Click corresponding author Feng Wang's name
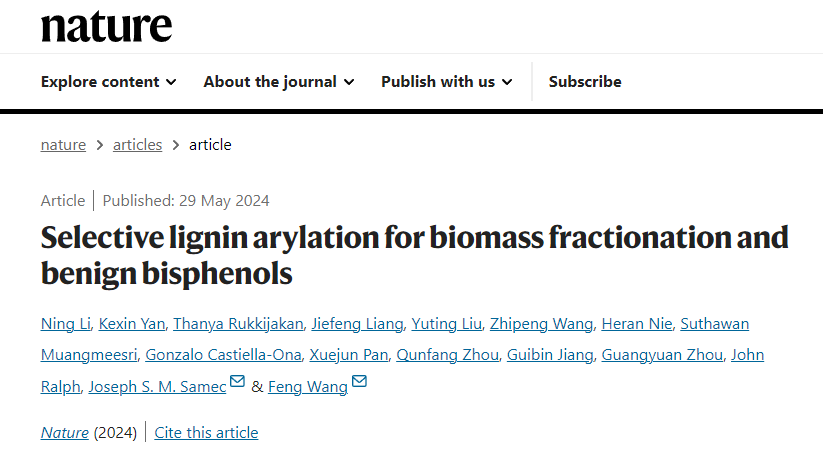The image size is (823, 459). click(307, 387)
